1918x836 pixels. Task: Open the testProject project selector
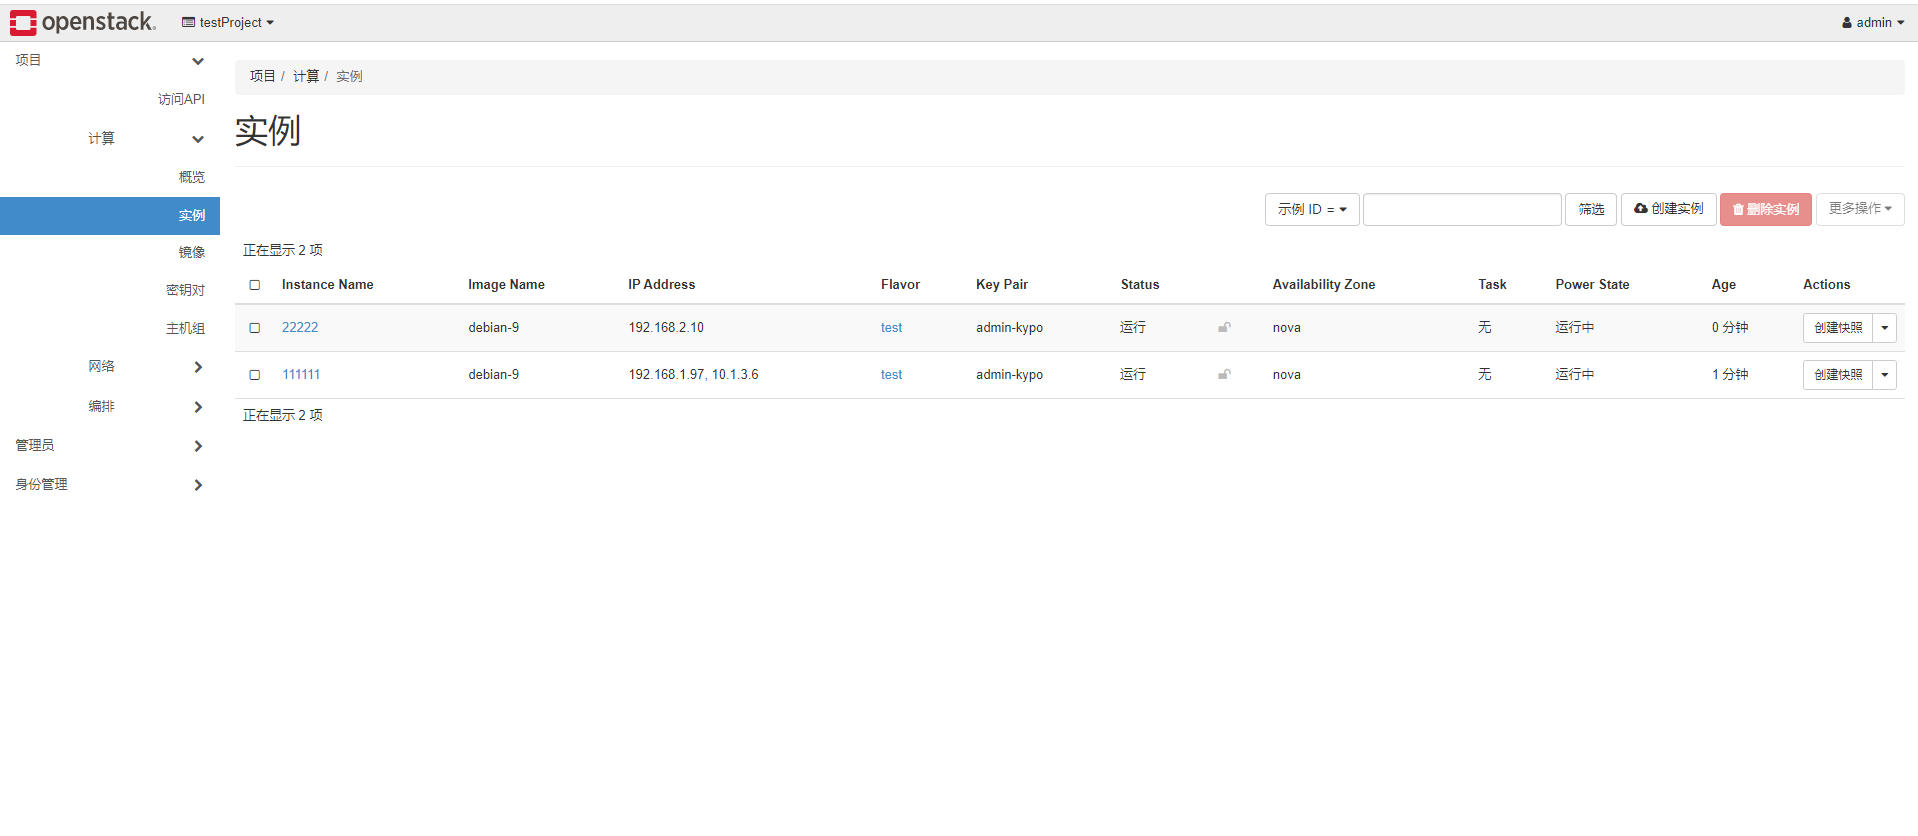pyautogui.click(x=228, y=22)
